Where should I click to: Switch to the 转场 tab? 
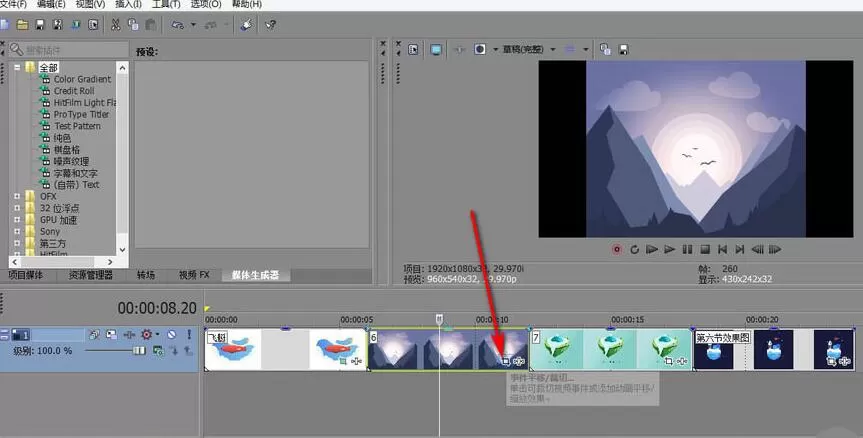(x=146, y=275)
